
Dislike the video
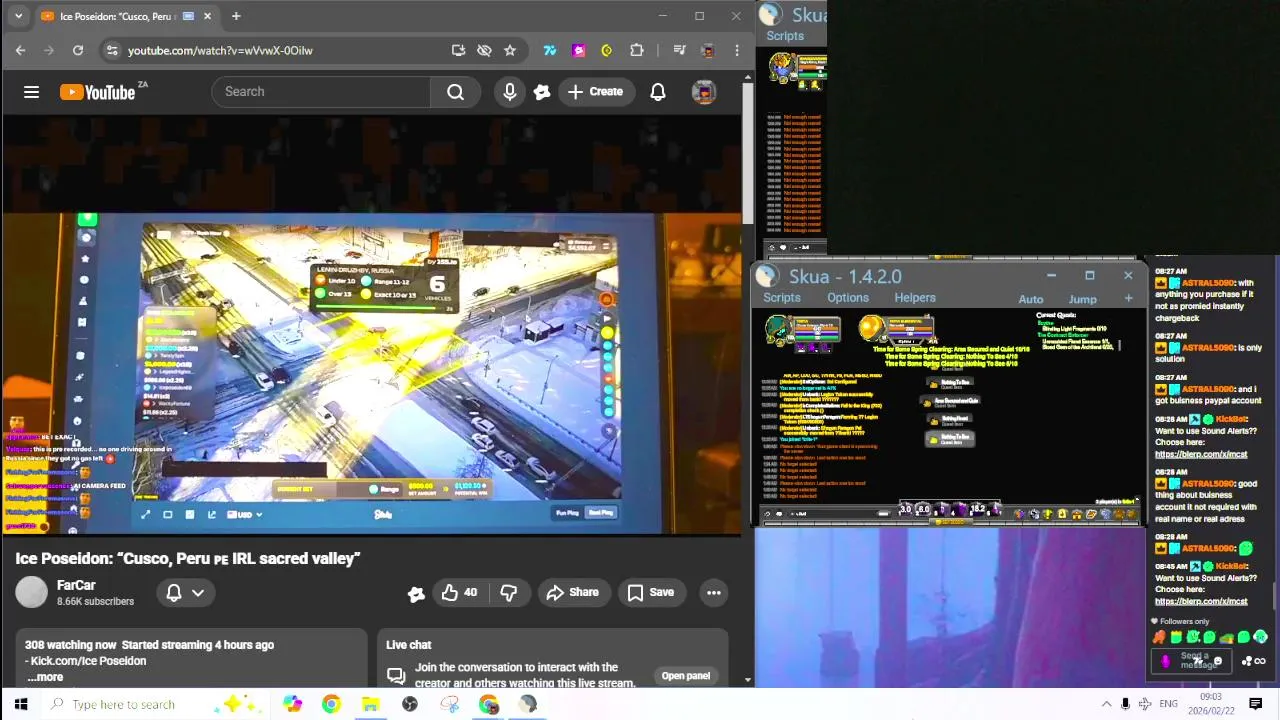click(509, 592)
